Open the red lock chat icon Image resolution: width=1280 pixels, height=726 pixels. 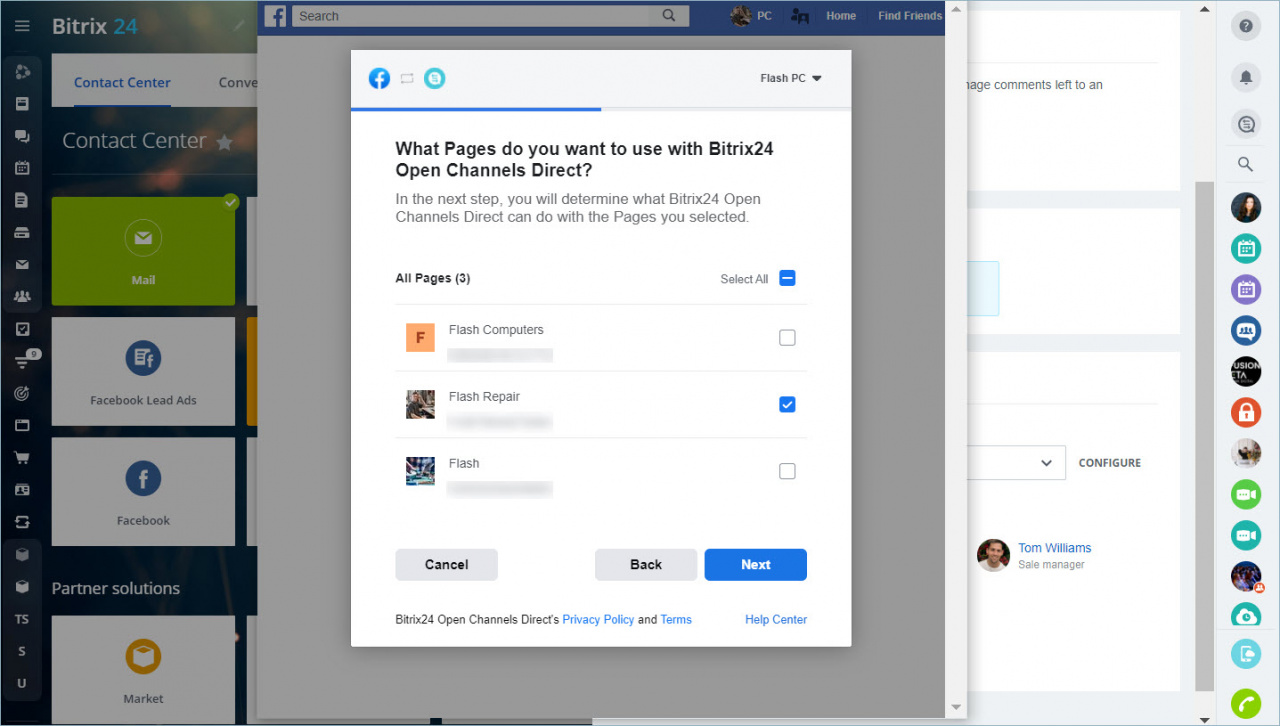(x=1246, y=412)
